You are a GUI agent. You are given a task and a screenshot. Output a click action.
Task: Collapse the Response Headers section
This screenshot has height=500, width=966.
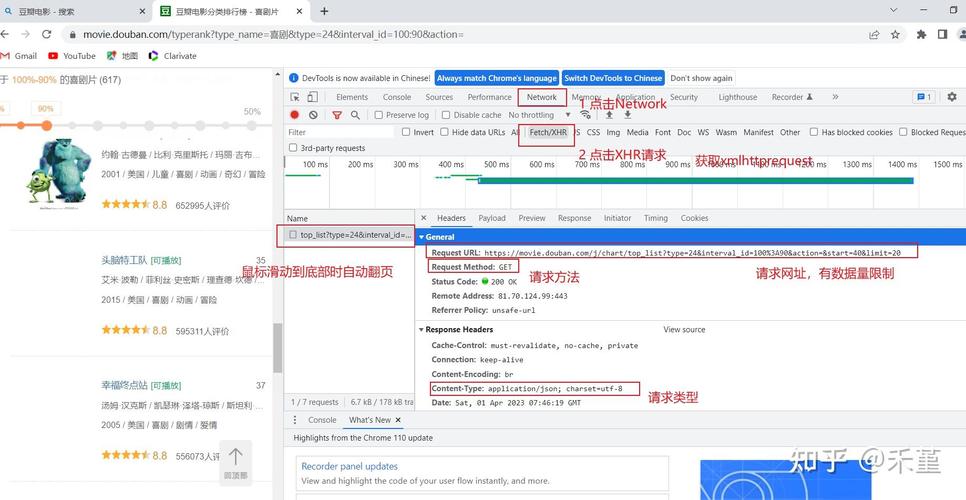click(x=421, y=329)
